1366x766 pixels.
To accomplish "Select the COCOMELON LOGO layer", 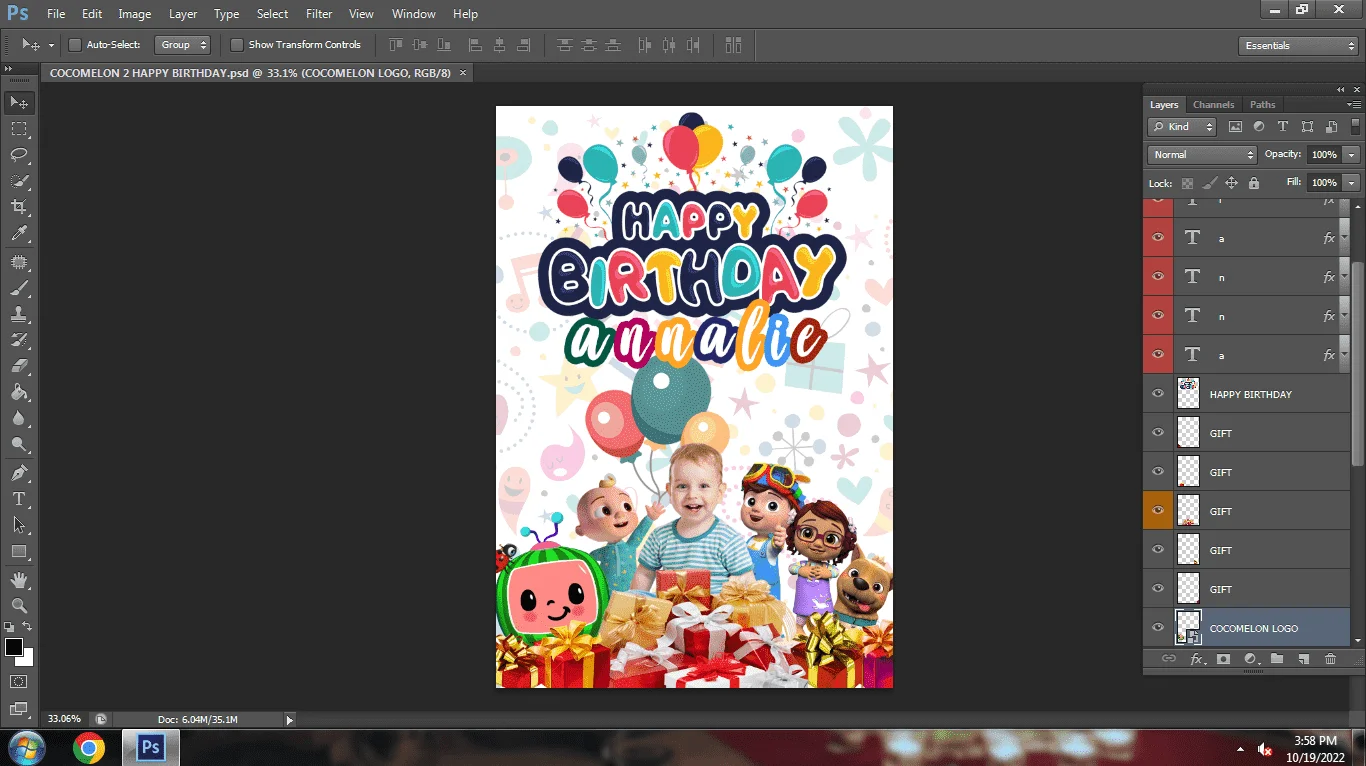I will point(1254,628).
